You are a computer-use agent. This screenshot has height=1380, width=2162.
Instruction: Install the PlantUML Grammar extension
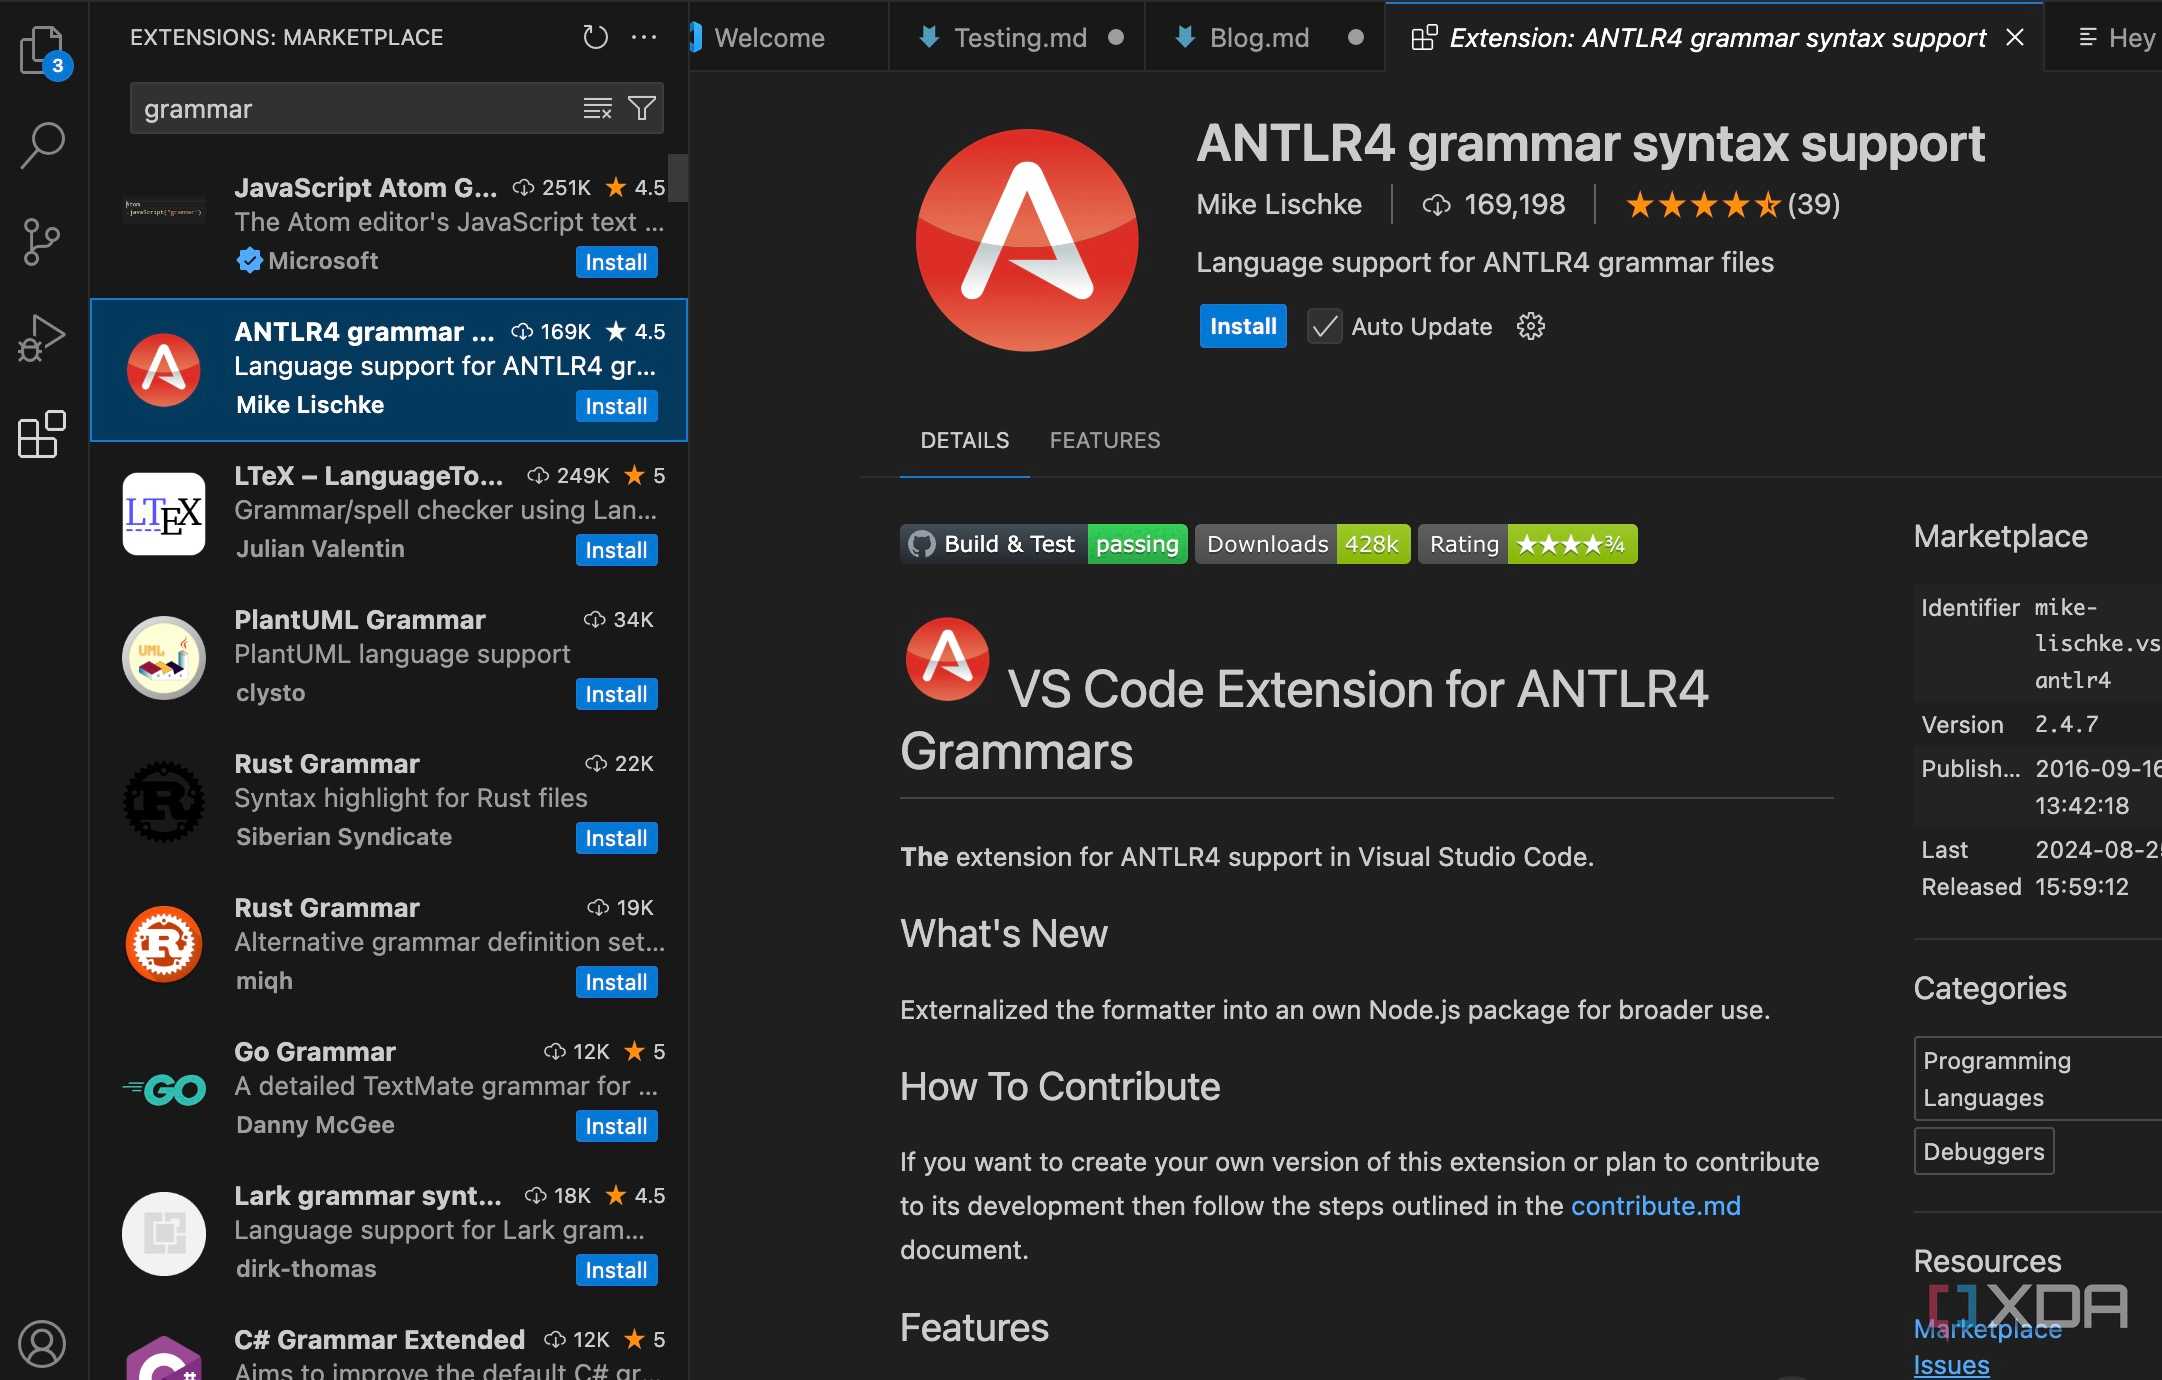point(616,694)
